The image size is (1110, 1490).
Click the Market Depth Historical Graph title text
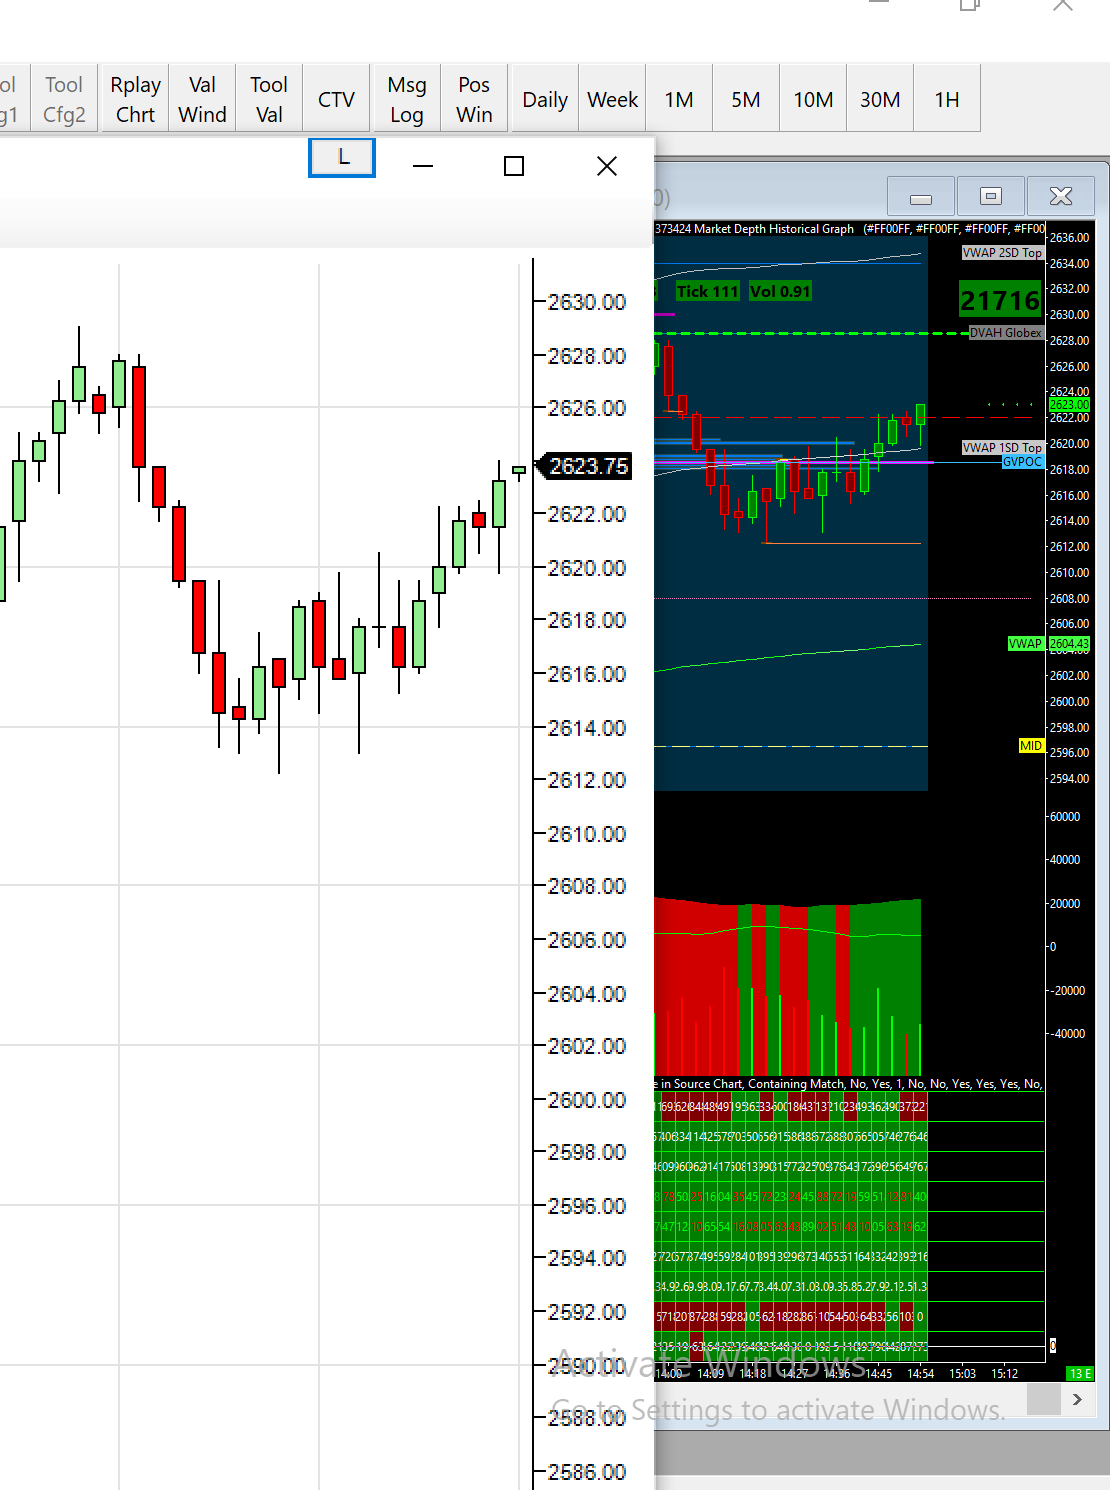tap(774, 229)
